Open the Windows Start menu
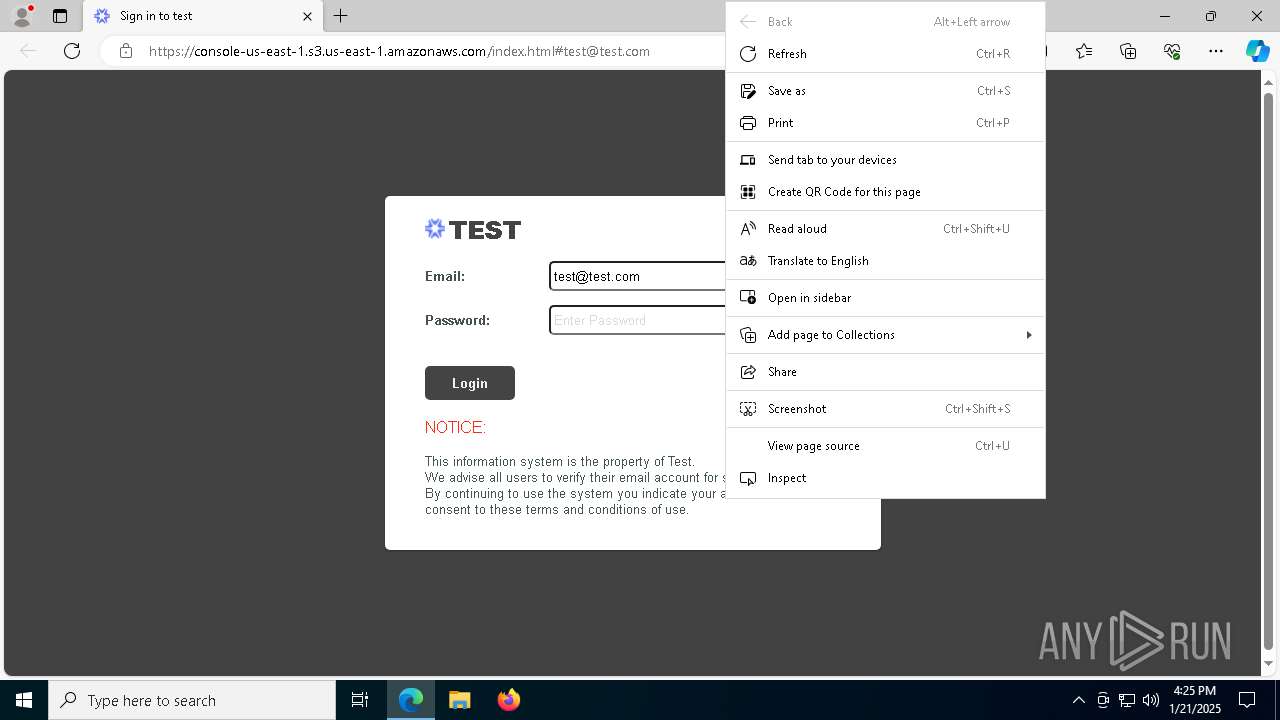1280x720 pixels. pyautogui.click(x=24, y=700)
